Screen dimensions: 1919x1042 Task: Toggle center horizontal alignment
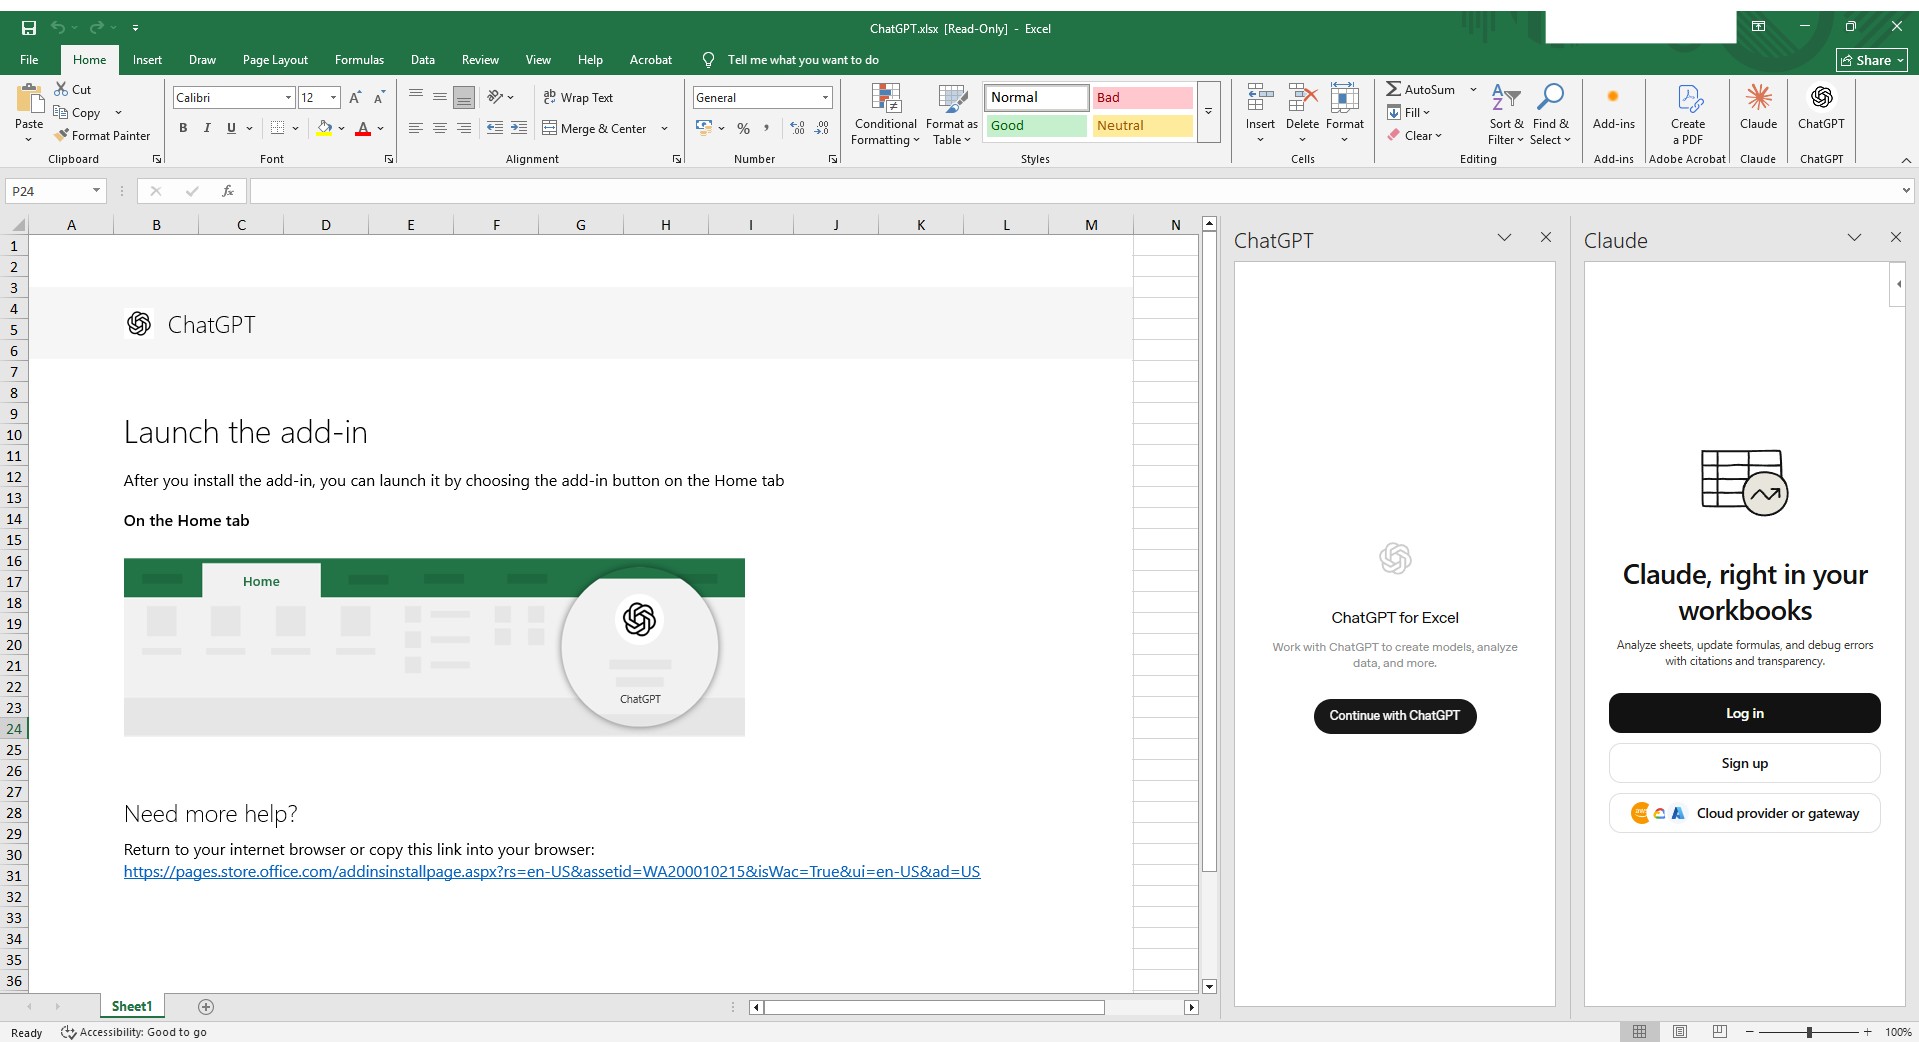pyautogui.click(x=440, y=128)
